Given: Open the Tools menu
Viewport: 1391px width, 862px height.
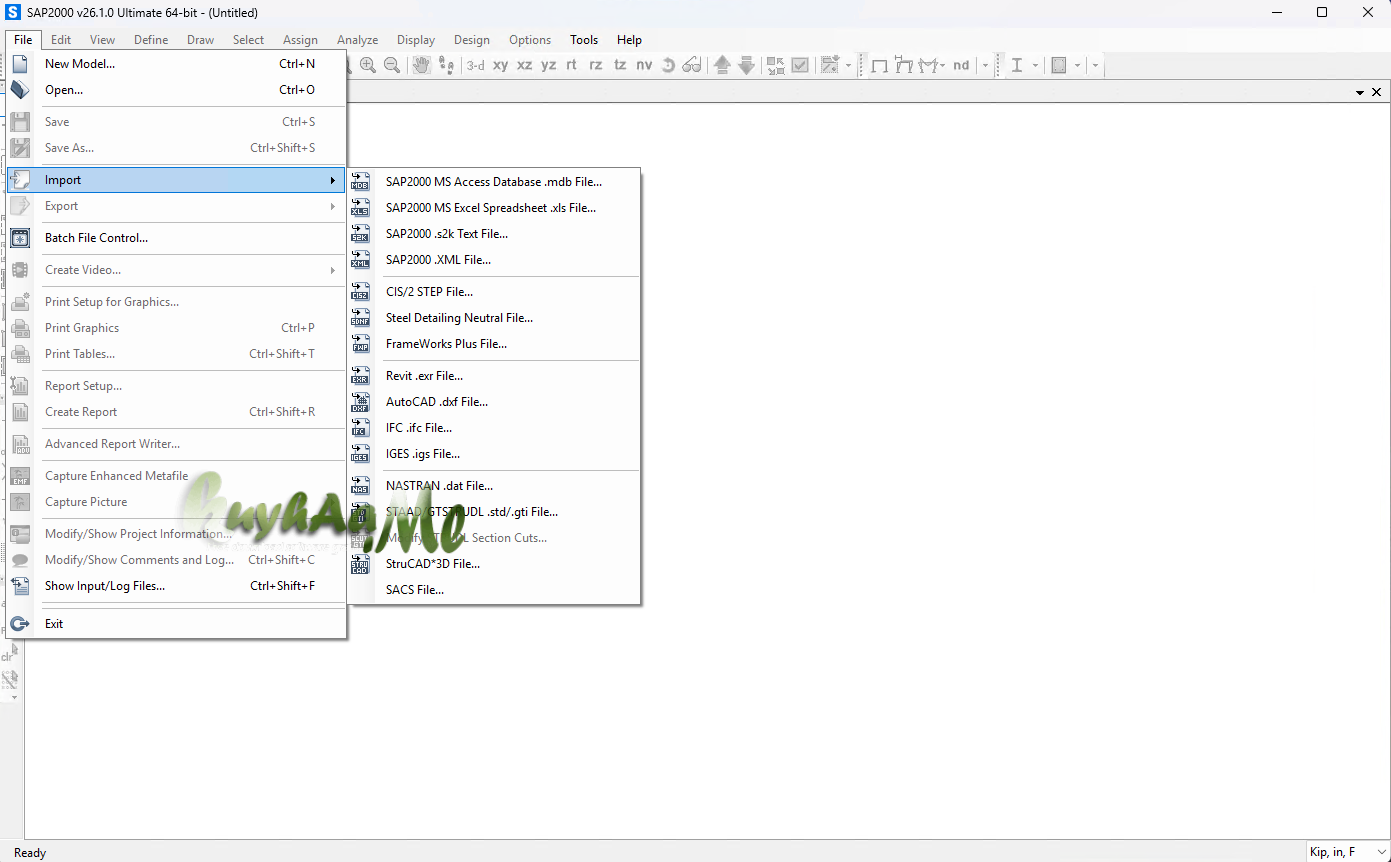Looking at the screenshot, I should [584, 40].
